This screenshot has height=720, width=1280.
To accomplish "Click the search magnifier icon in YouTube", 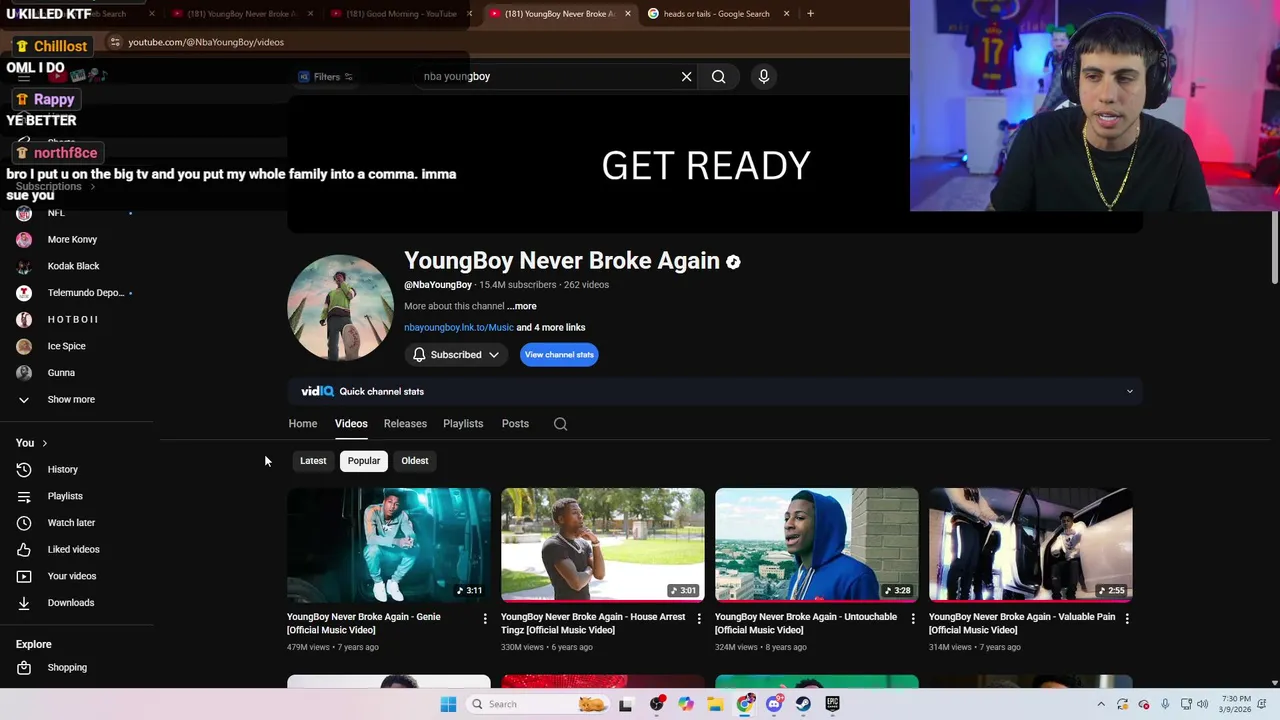I will pyautogui.click(x=718, y=76).
